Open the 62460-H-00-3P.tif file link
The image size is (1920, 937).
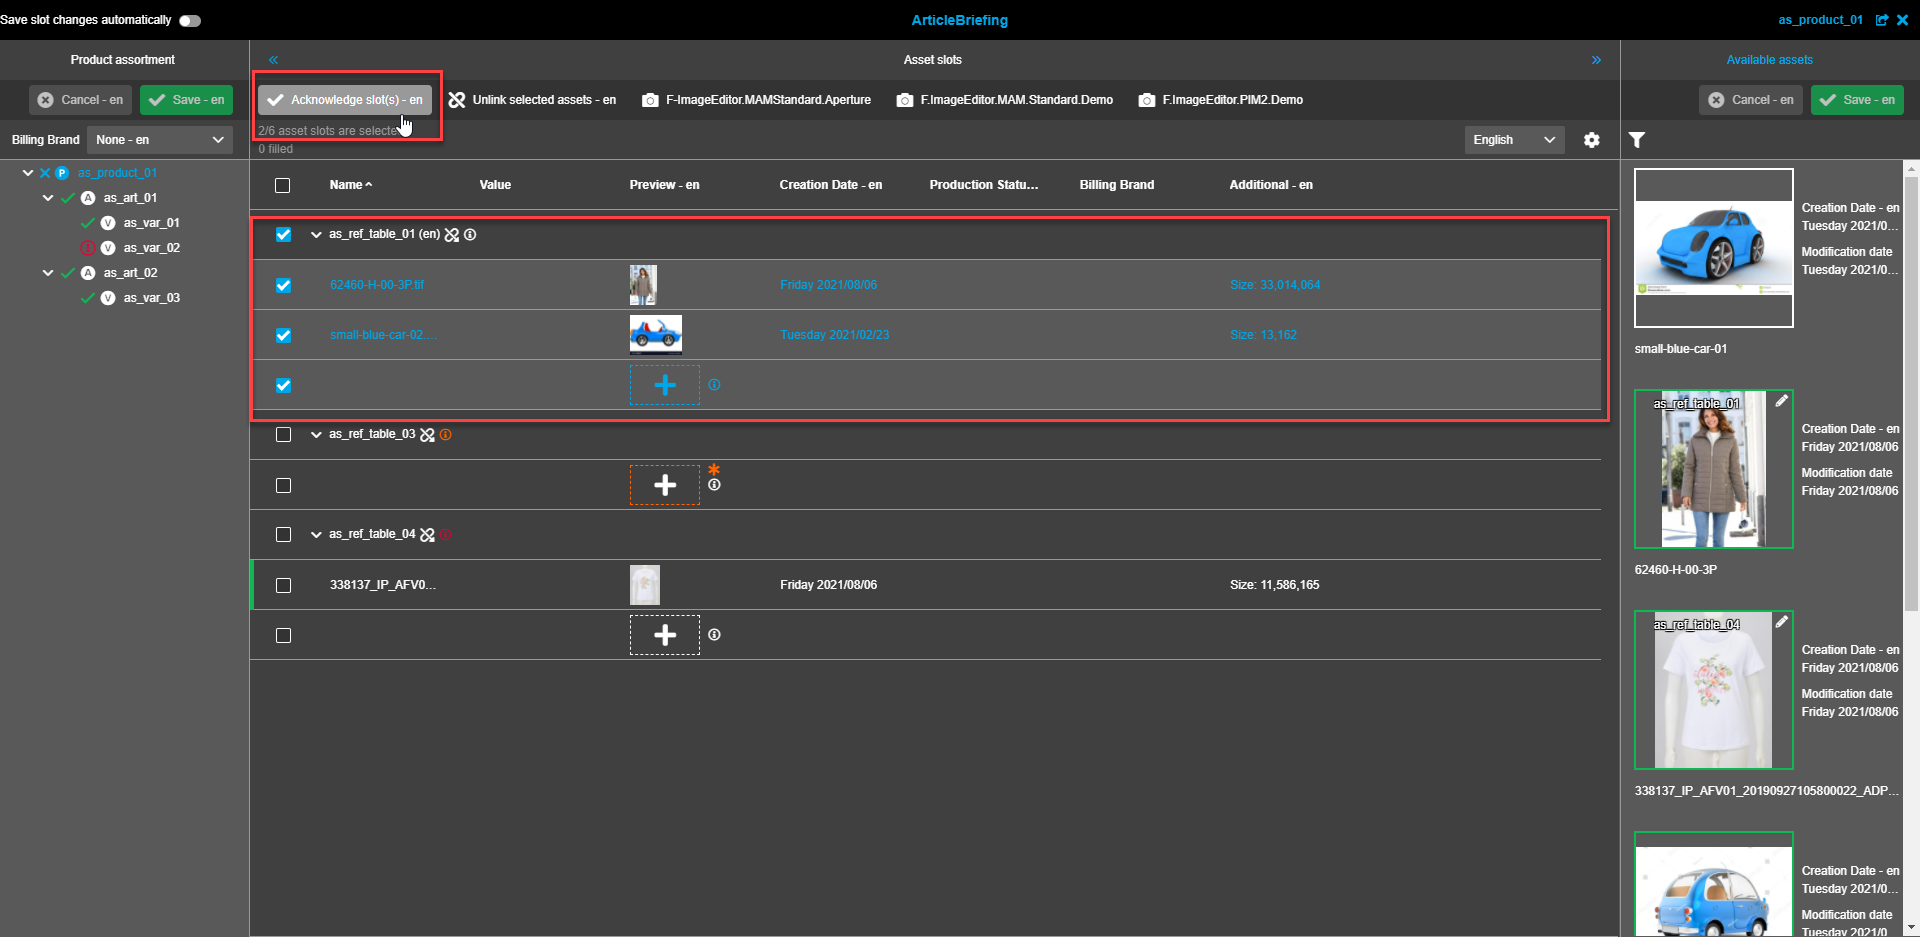[x=377, y=284]
